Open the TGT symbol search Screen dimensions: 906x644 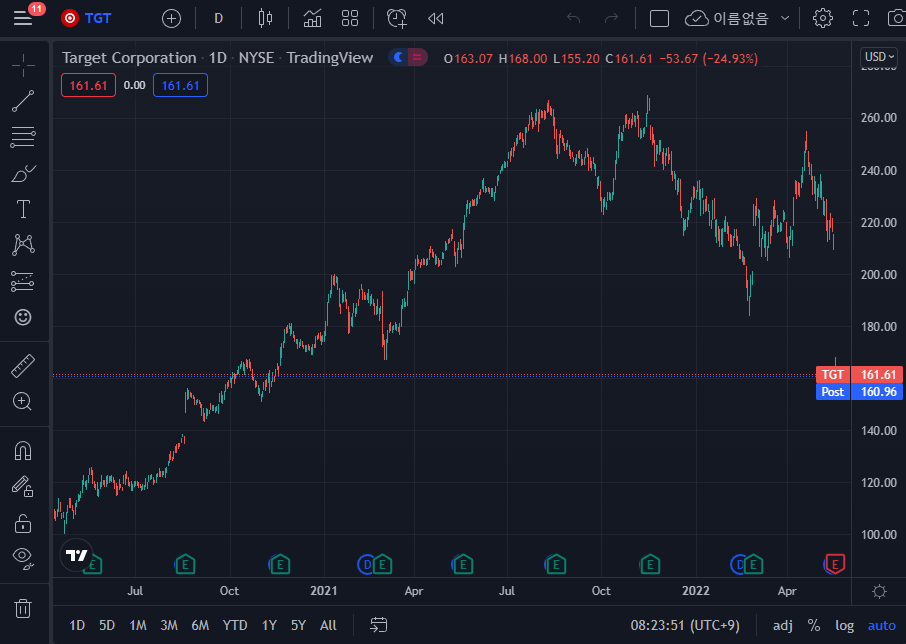(x=87, y=18)
